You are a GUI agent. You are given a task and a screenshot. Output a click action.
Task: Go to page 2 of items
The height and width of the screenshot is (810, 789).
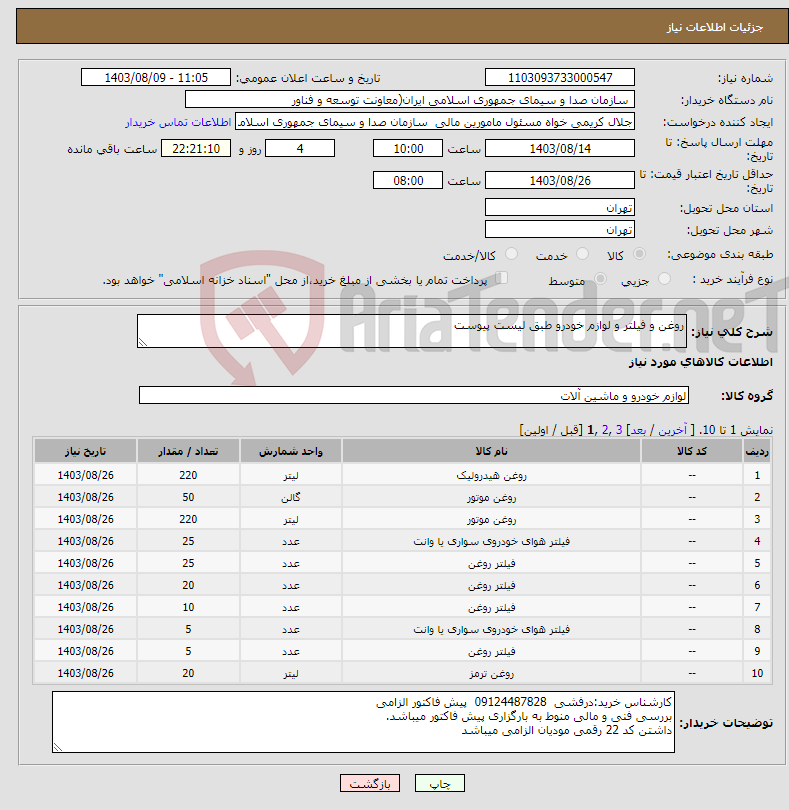(x=605, y=430)
